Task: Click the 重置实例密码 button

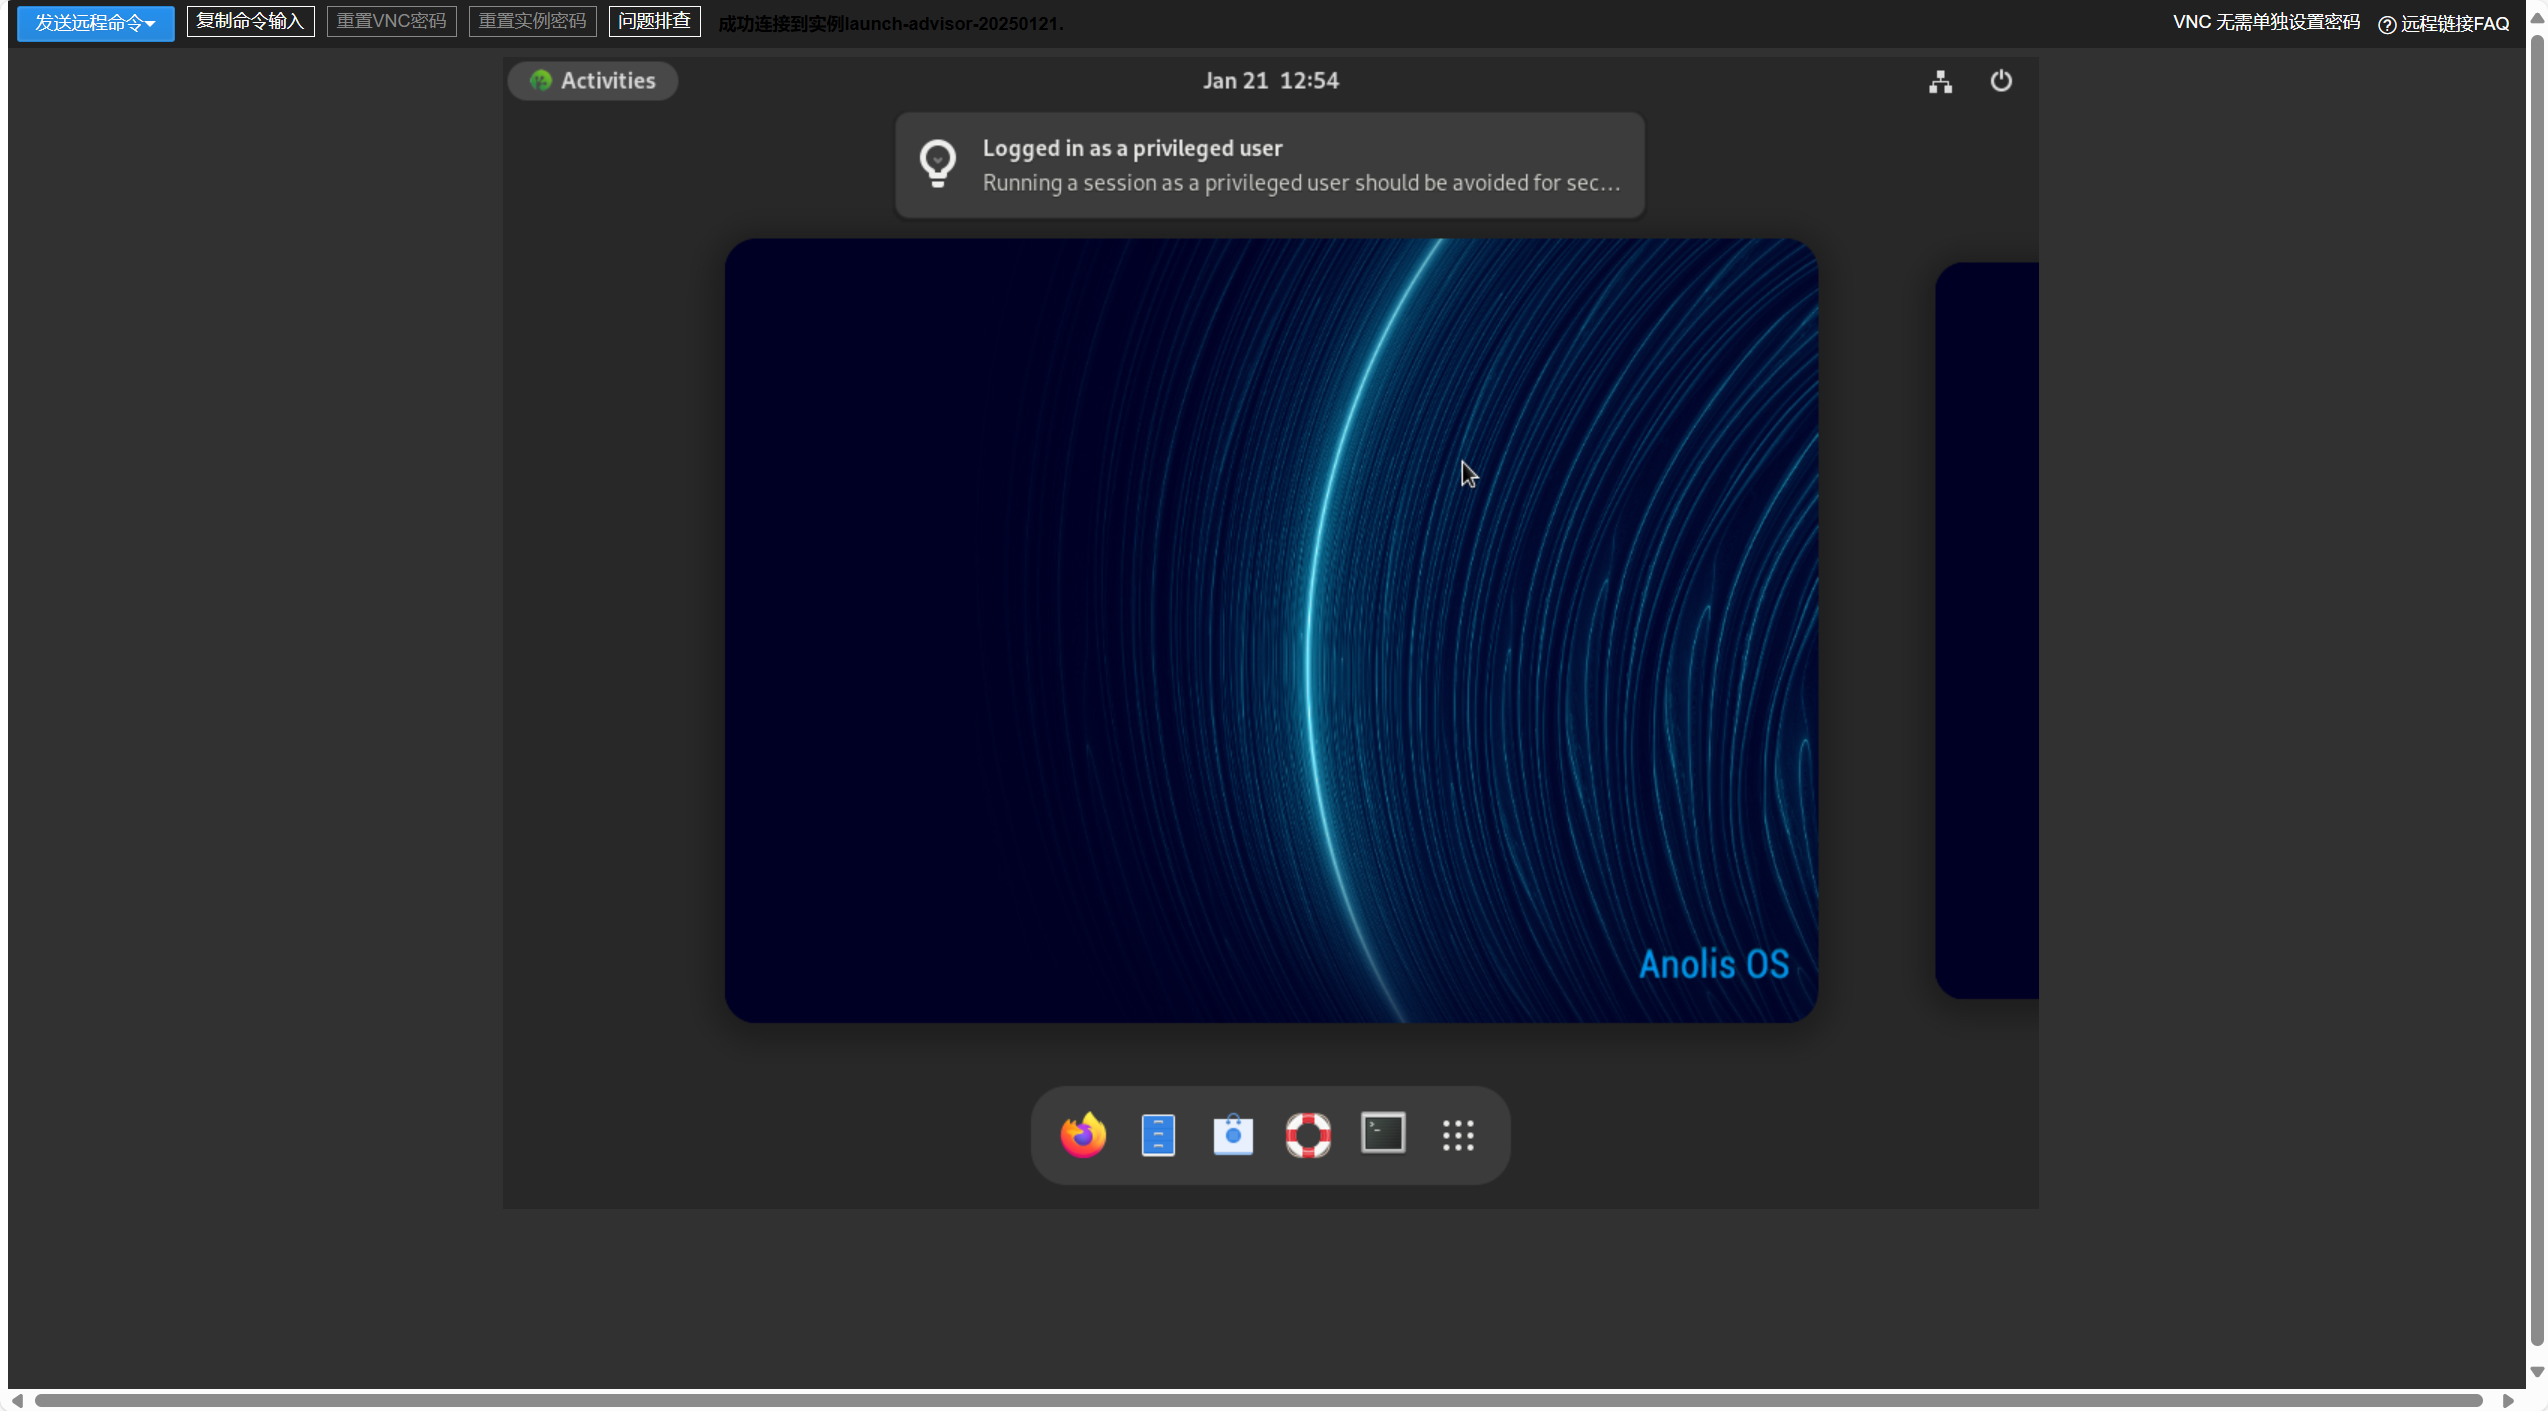Action: (532, 21)
